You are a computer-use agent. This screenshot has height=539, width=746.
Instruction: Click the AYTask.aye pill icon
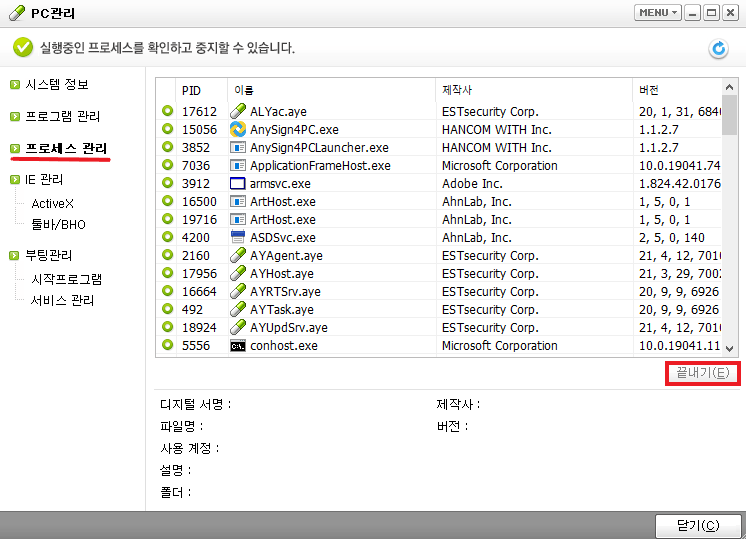237,309
